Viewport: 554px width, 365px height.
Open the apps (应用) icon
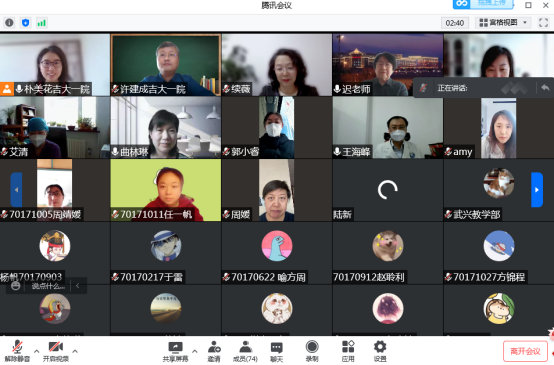tap(348, 352)
